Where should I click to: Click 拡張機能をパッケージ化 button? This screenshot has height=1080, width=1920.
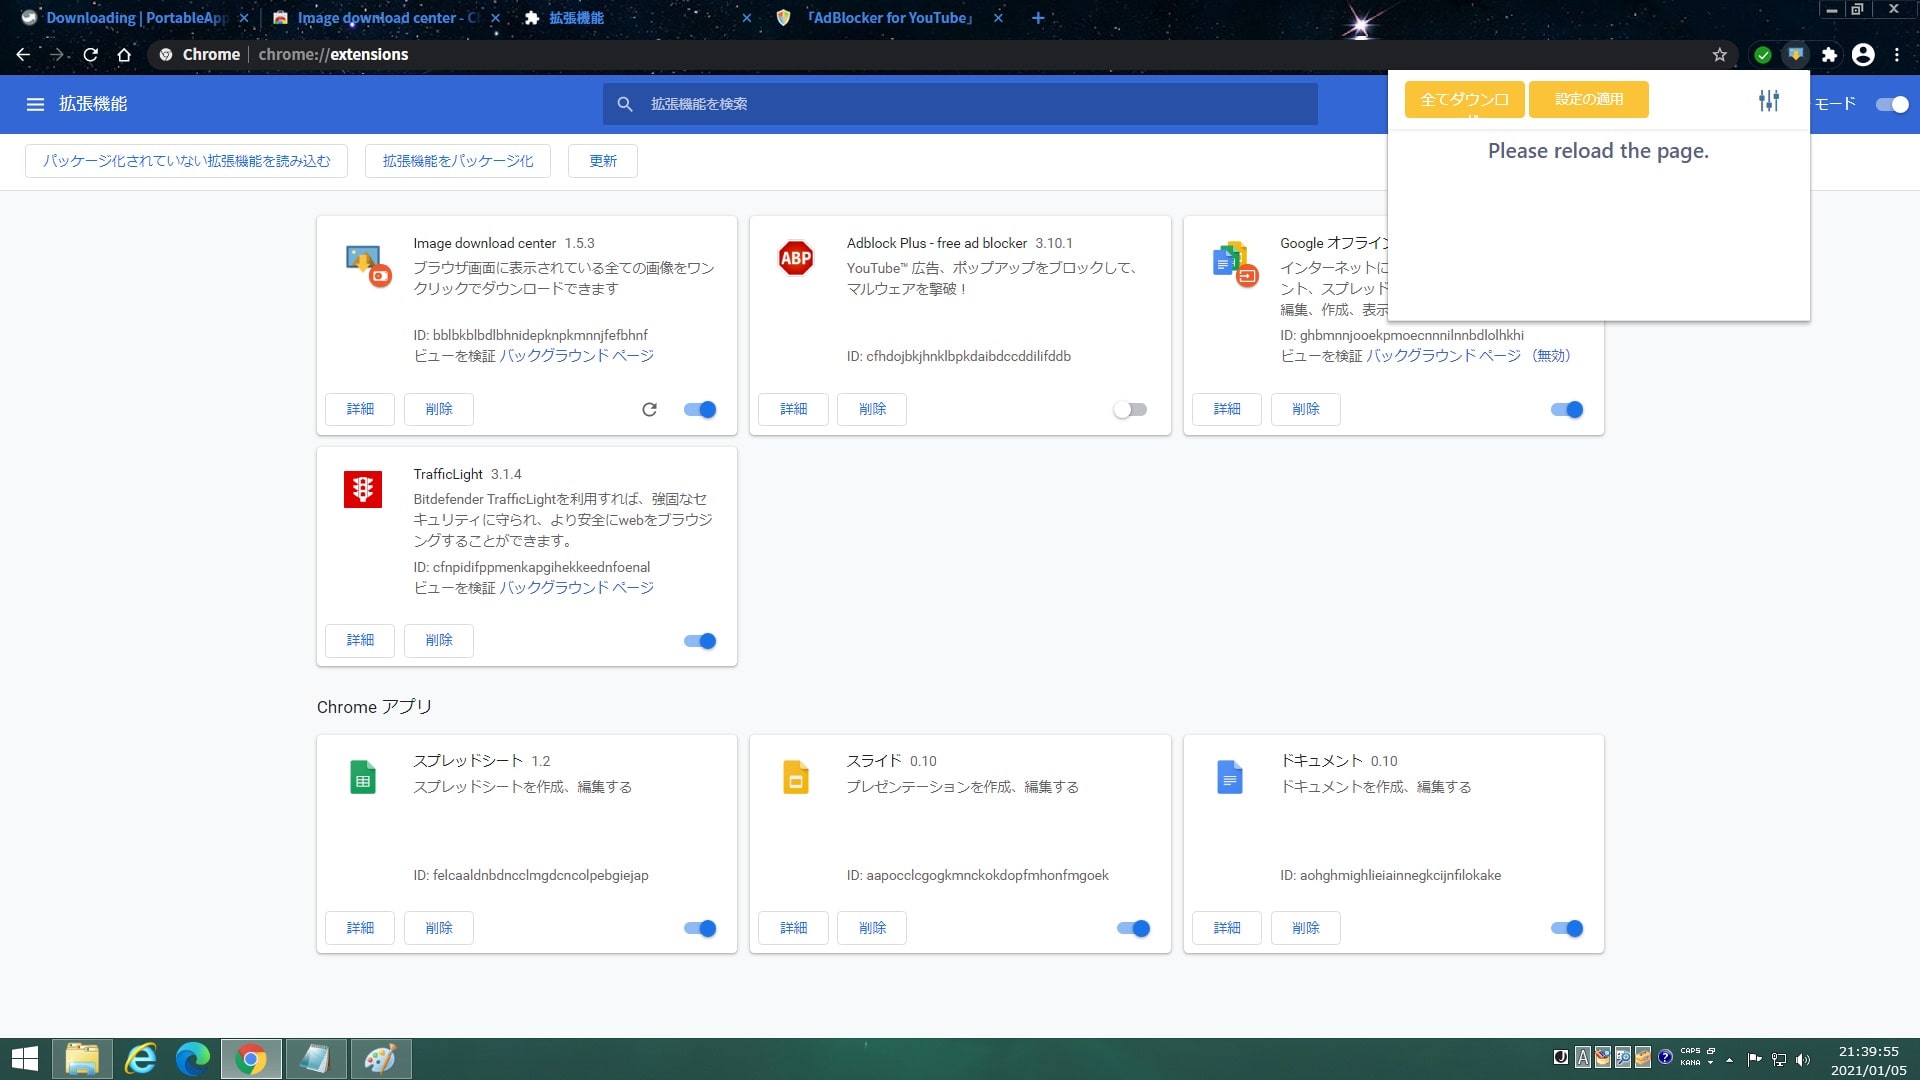click(x=458, y=161)
